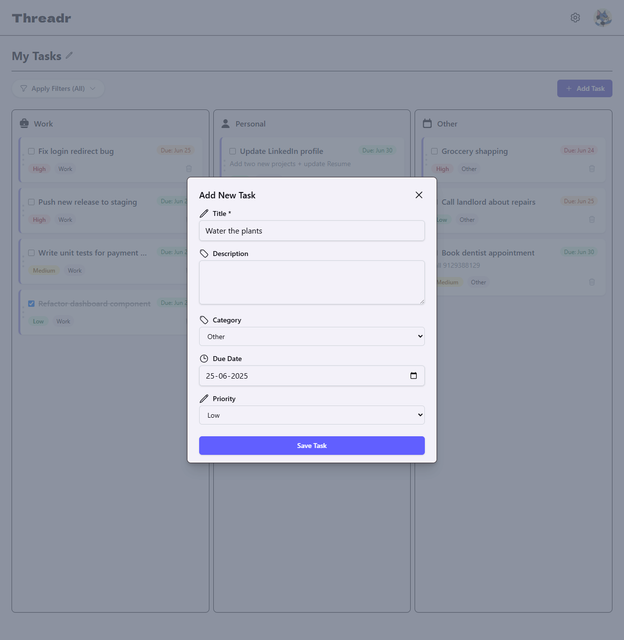Screen dimensions: 624x640
Task: Click into the Description text area
Action: (x=312, y=282)
